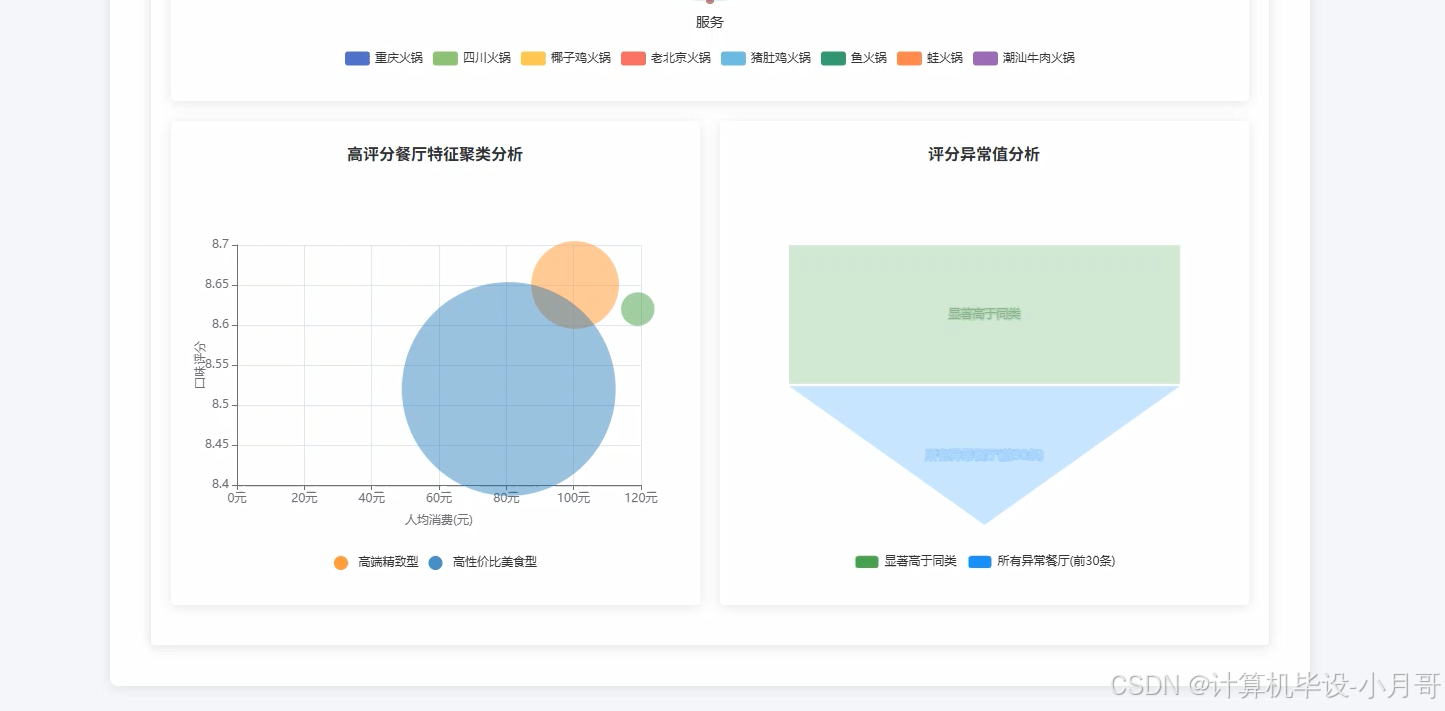This screenshot has height=711, width=1445.
Task: Toggle the 重庆火锅 legend item
Action: click(384, 58)
